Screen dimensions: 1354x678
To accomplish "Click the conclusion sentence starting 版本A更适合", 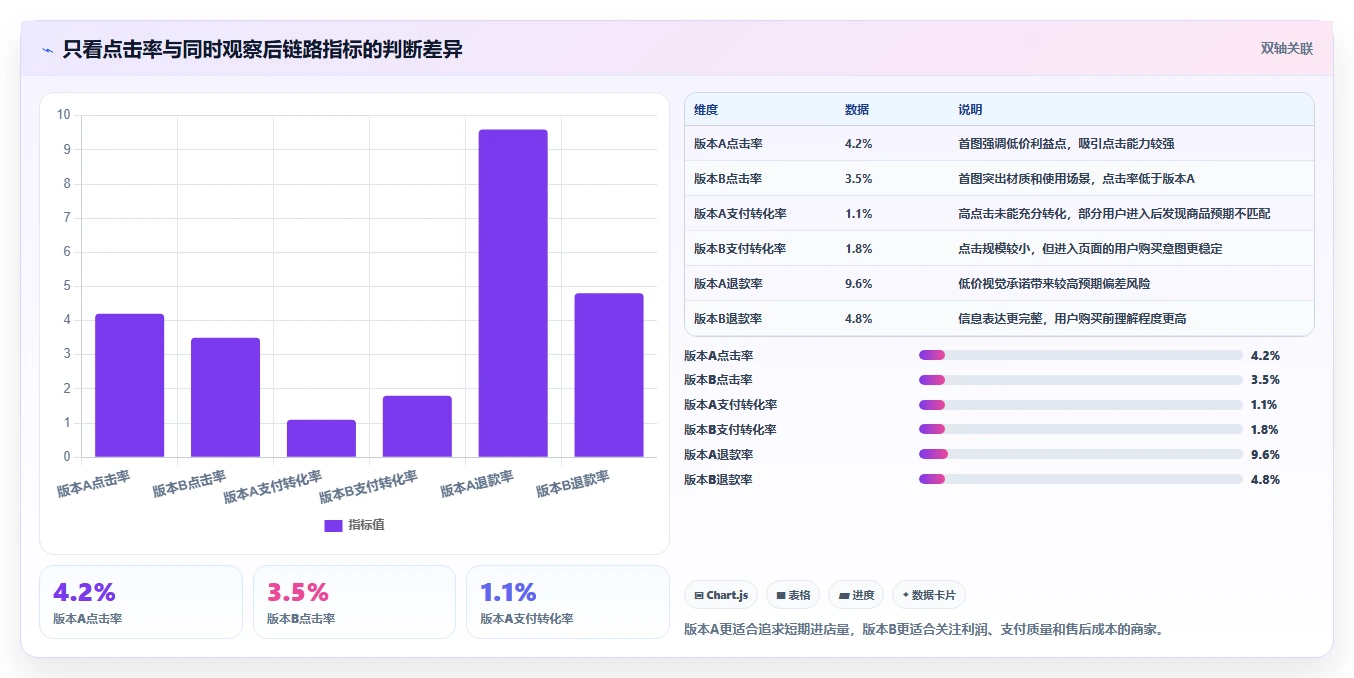I will tap(924, 630).
